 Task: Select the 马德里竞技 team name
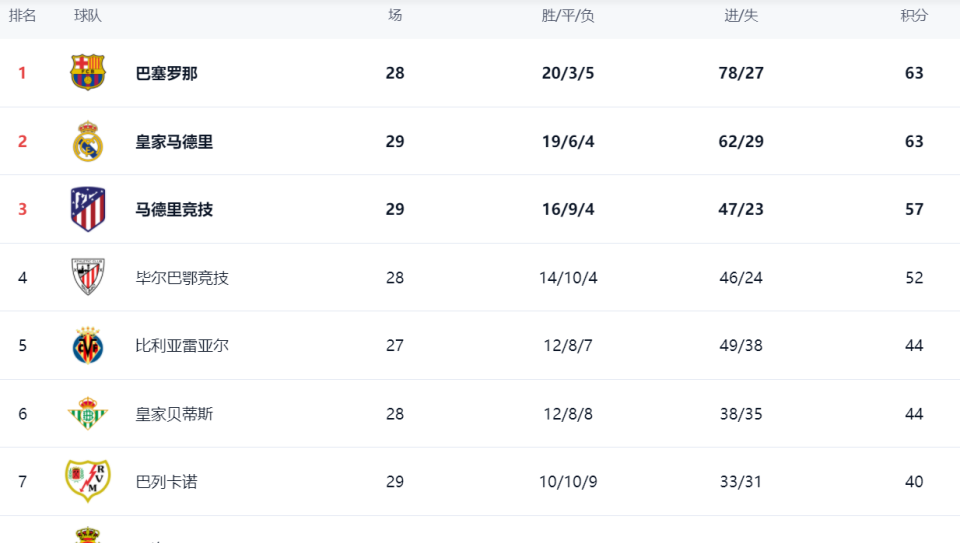[174, 210]
